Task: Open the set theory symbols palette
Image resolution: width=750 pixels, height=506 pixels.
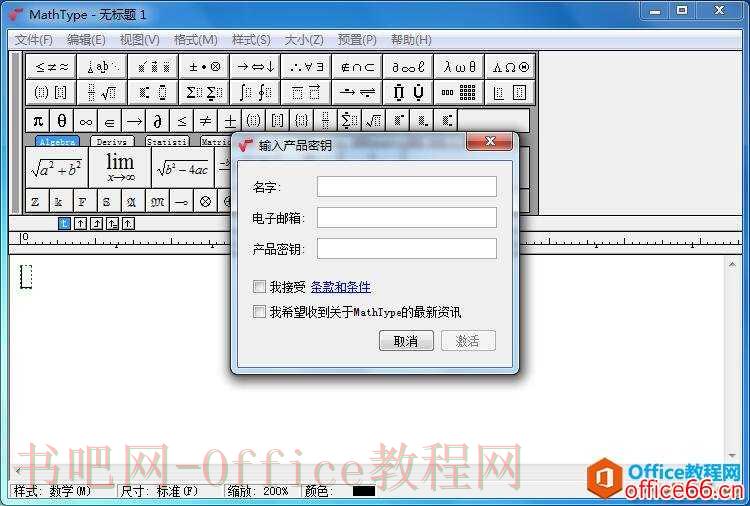Action: 357,67
